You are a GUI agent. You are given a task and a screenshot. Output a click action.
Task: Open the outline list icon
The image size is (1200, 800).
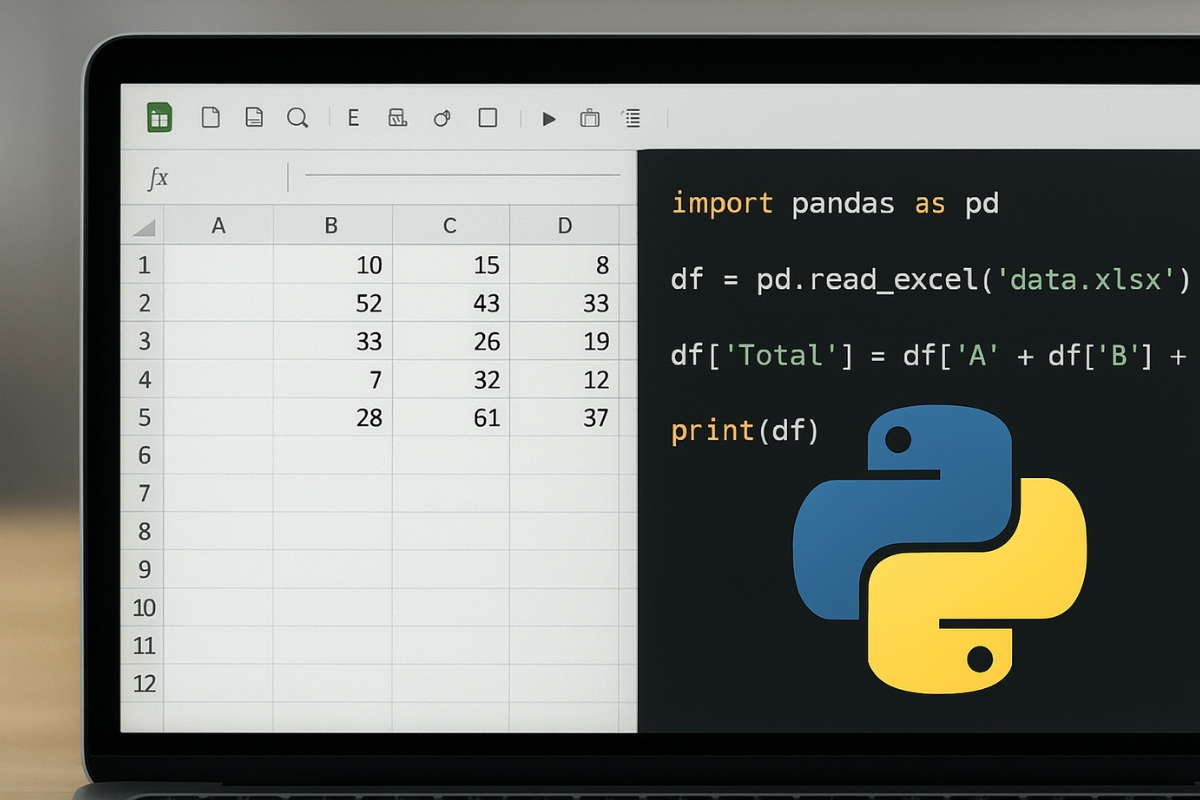(631, 117)
